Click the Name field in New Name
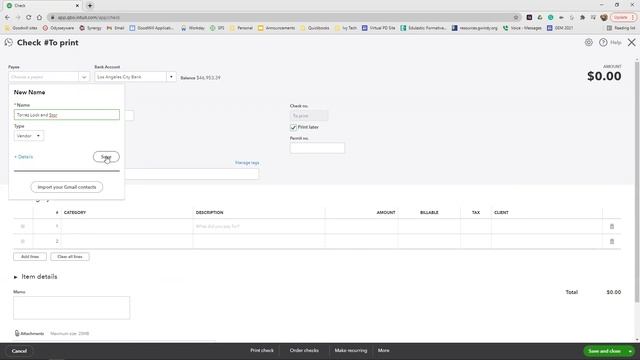Image resolution: width=640 pixels, height=360 pixels. [x=67, y=115]
